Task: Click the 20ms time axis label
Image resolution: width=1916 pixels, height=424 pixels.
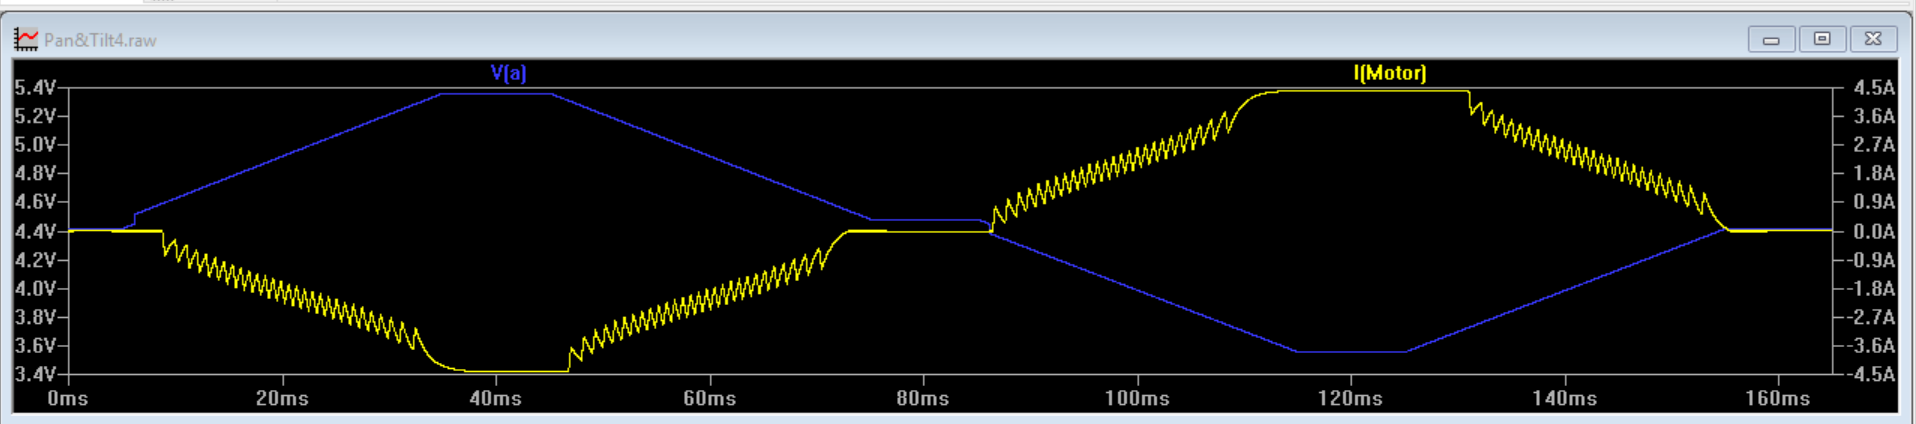Action: (282, 398)
